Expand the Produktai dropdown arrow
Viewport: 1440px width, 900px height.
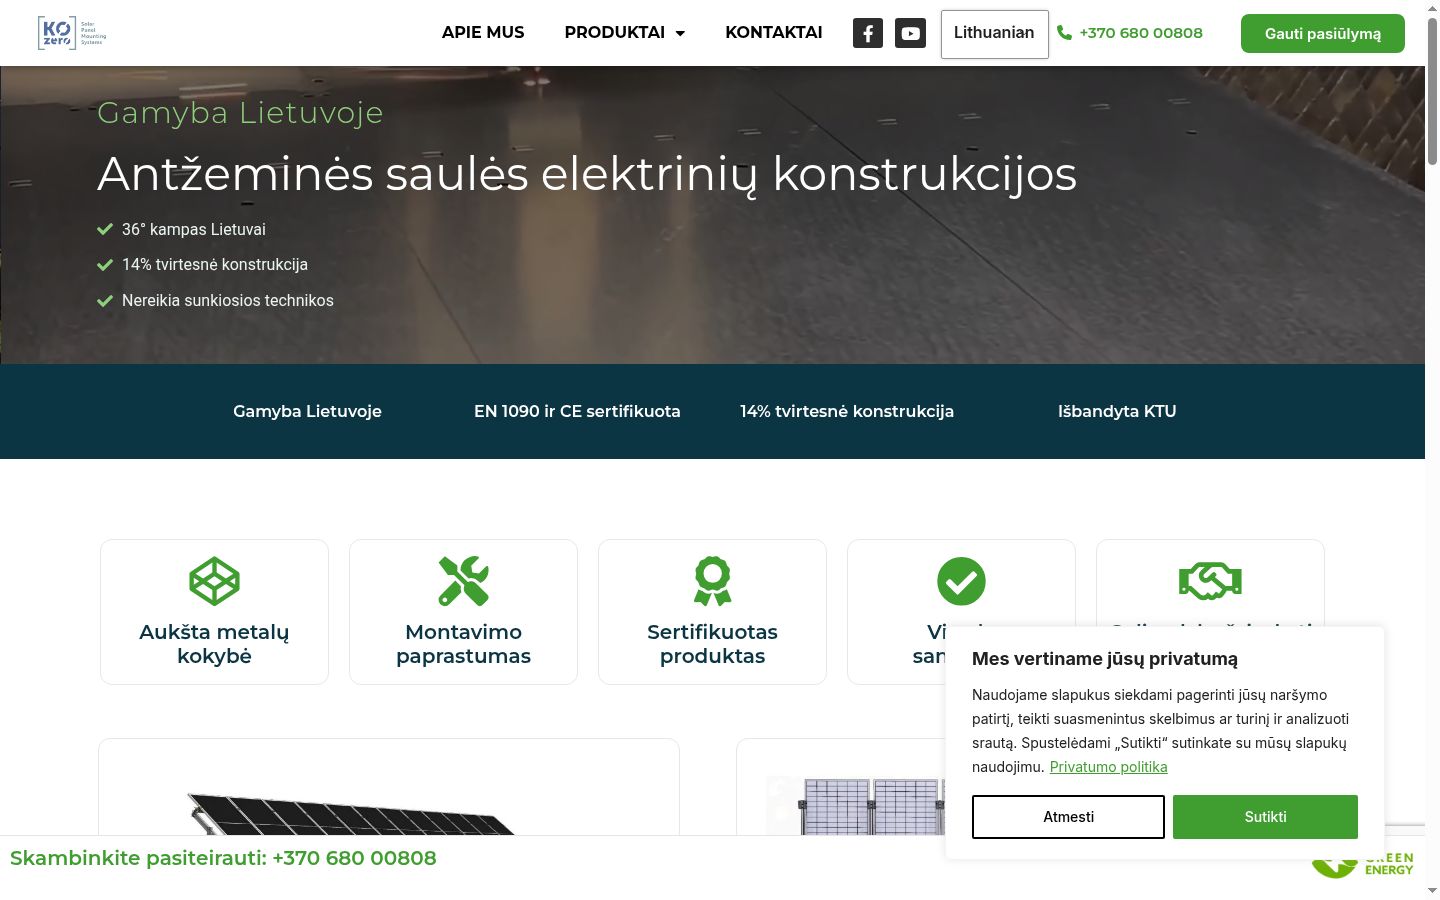click(680, 33)
